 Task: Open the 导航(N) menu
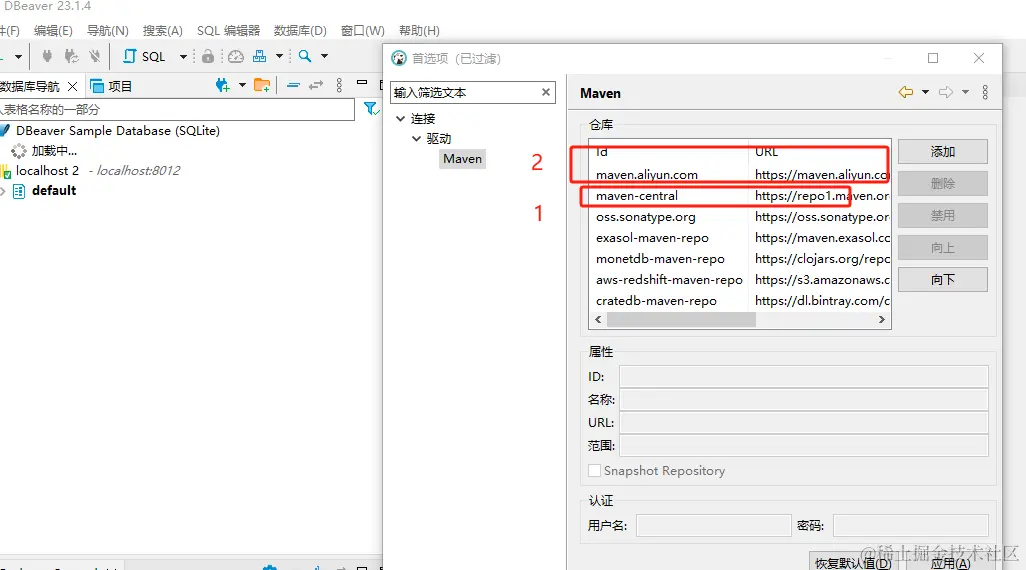(108, 31)
